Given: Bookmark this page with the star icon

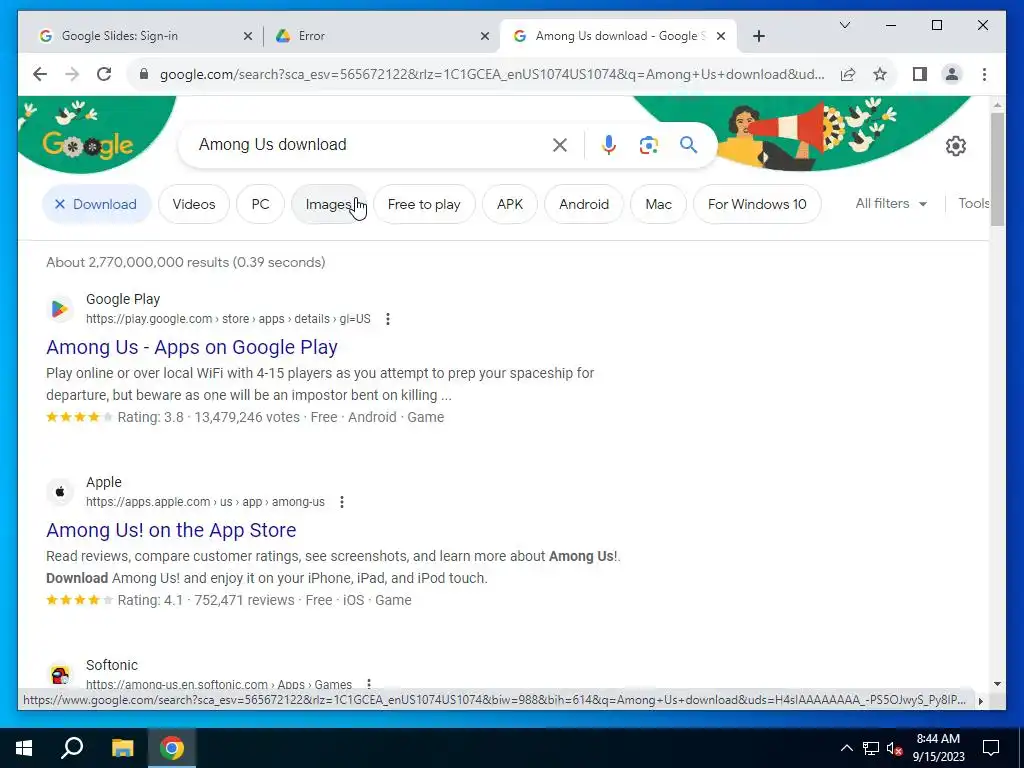Looking at the screenshot, I should click(880, 74).
